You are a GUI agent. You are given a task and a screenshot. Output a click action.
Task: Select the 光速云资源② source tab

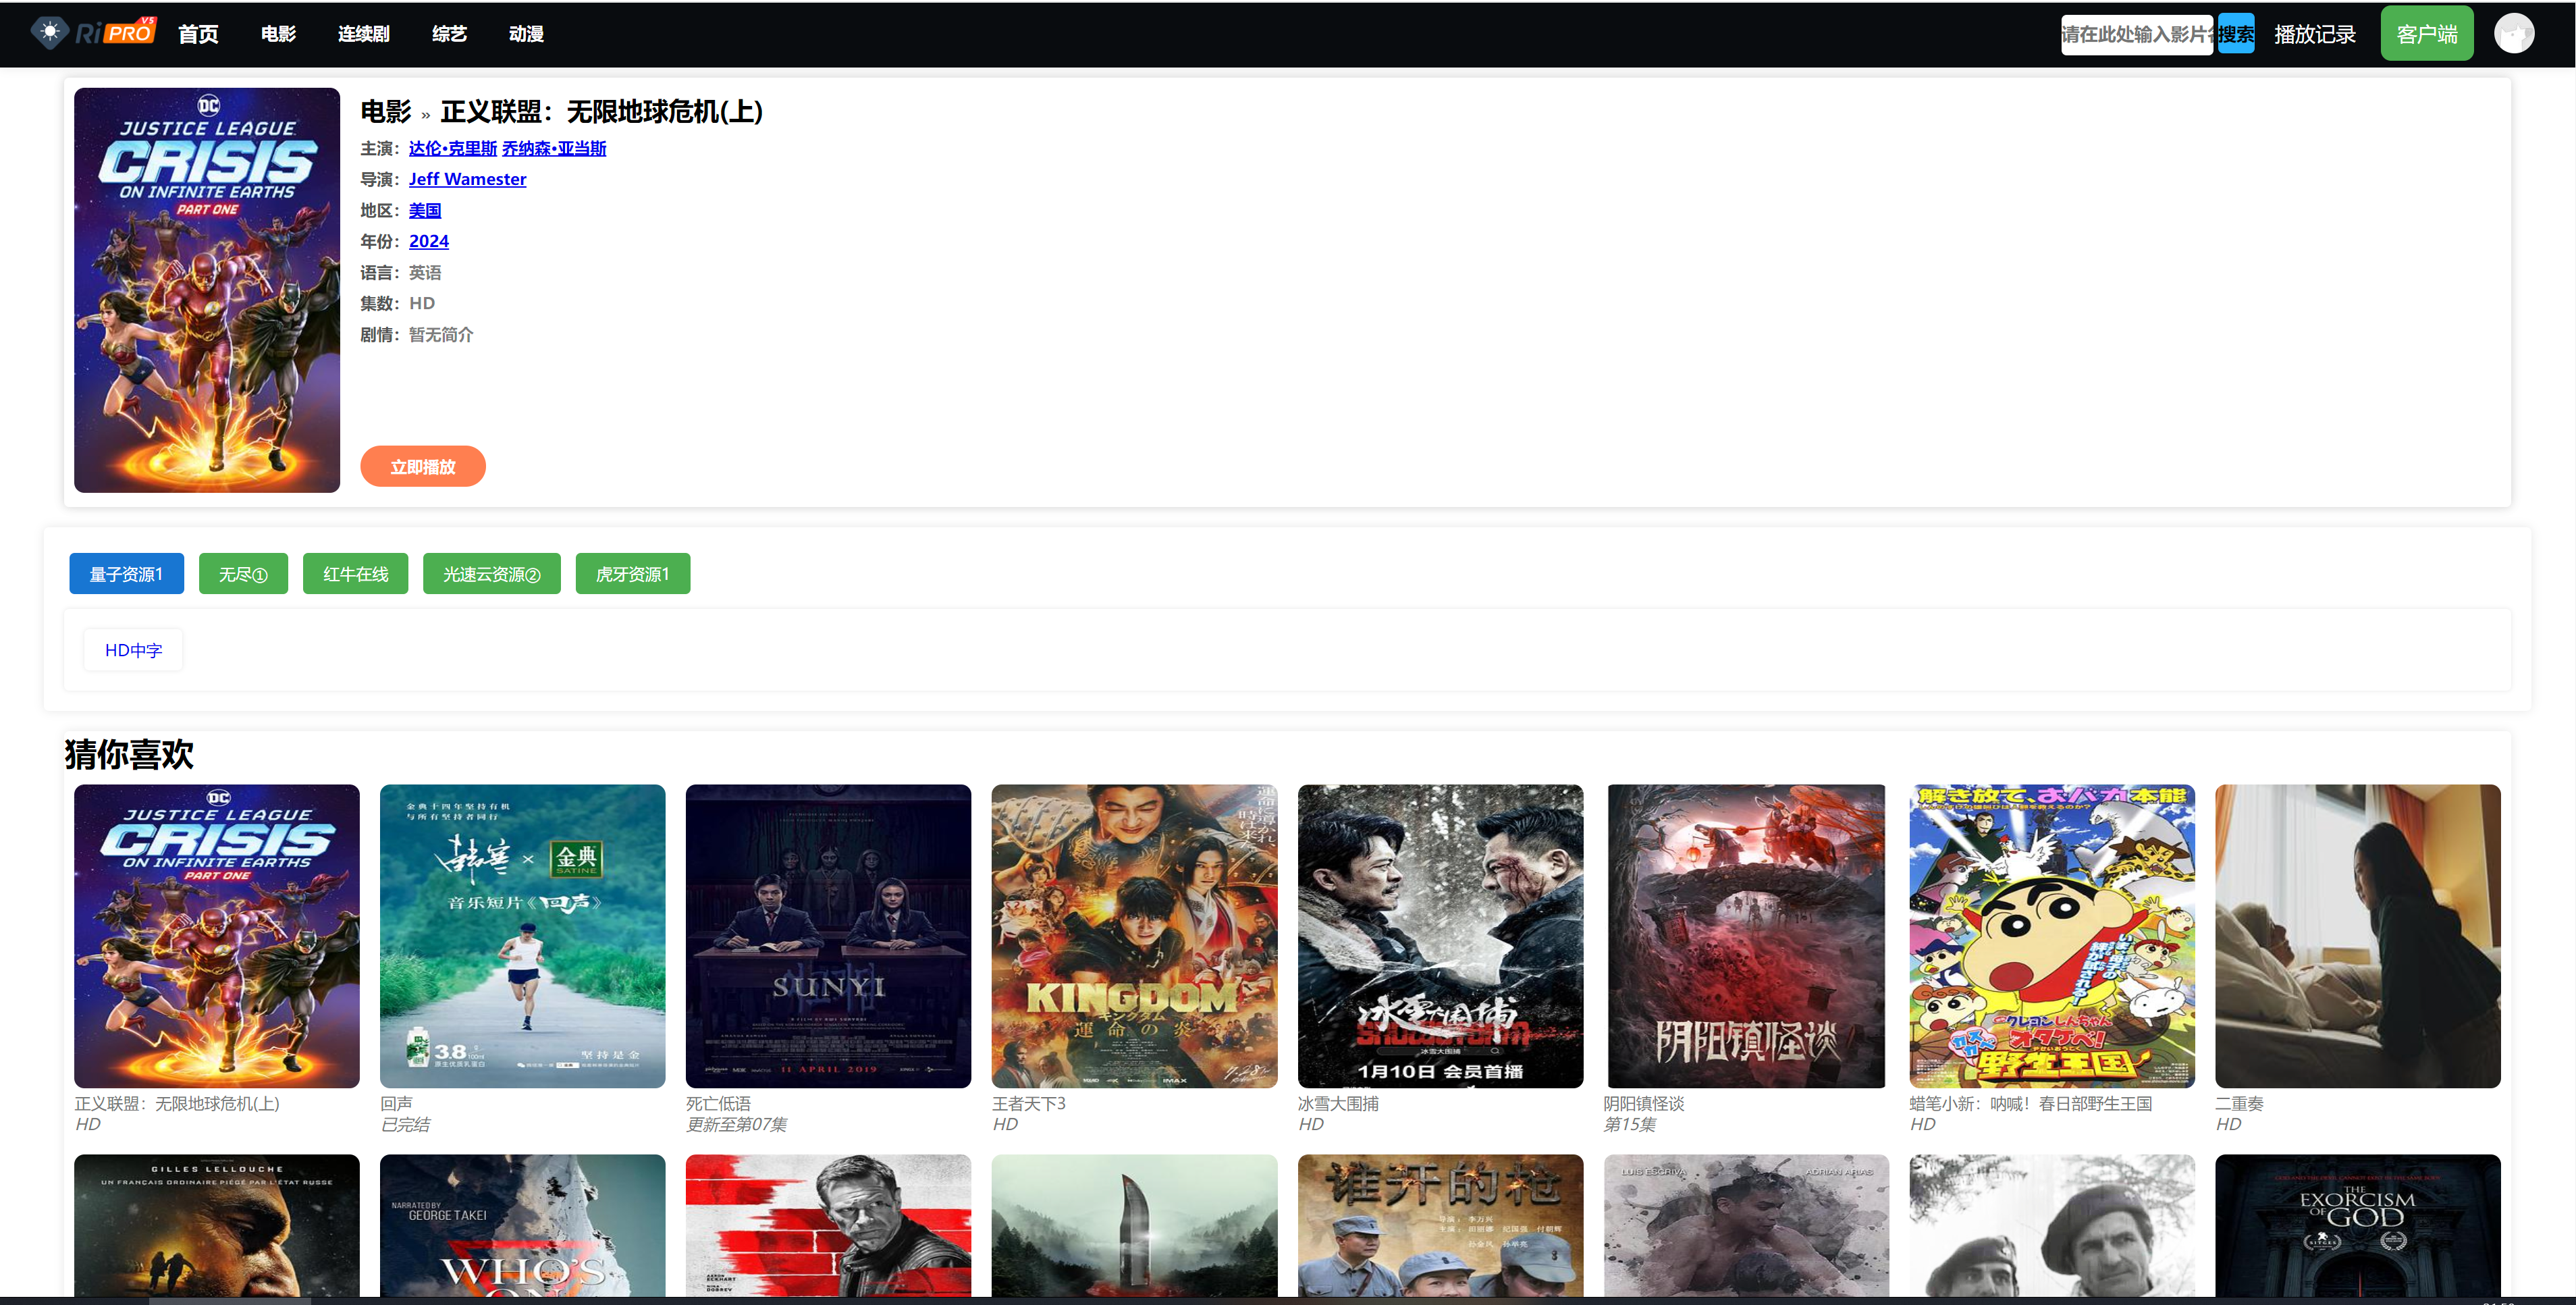491,574
